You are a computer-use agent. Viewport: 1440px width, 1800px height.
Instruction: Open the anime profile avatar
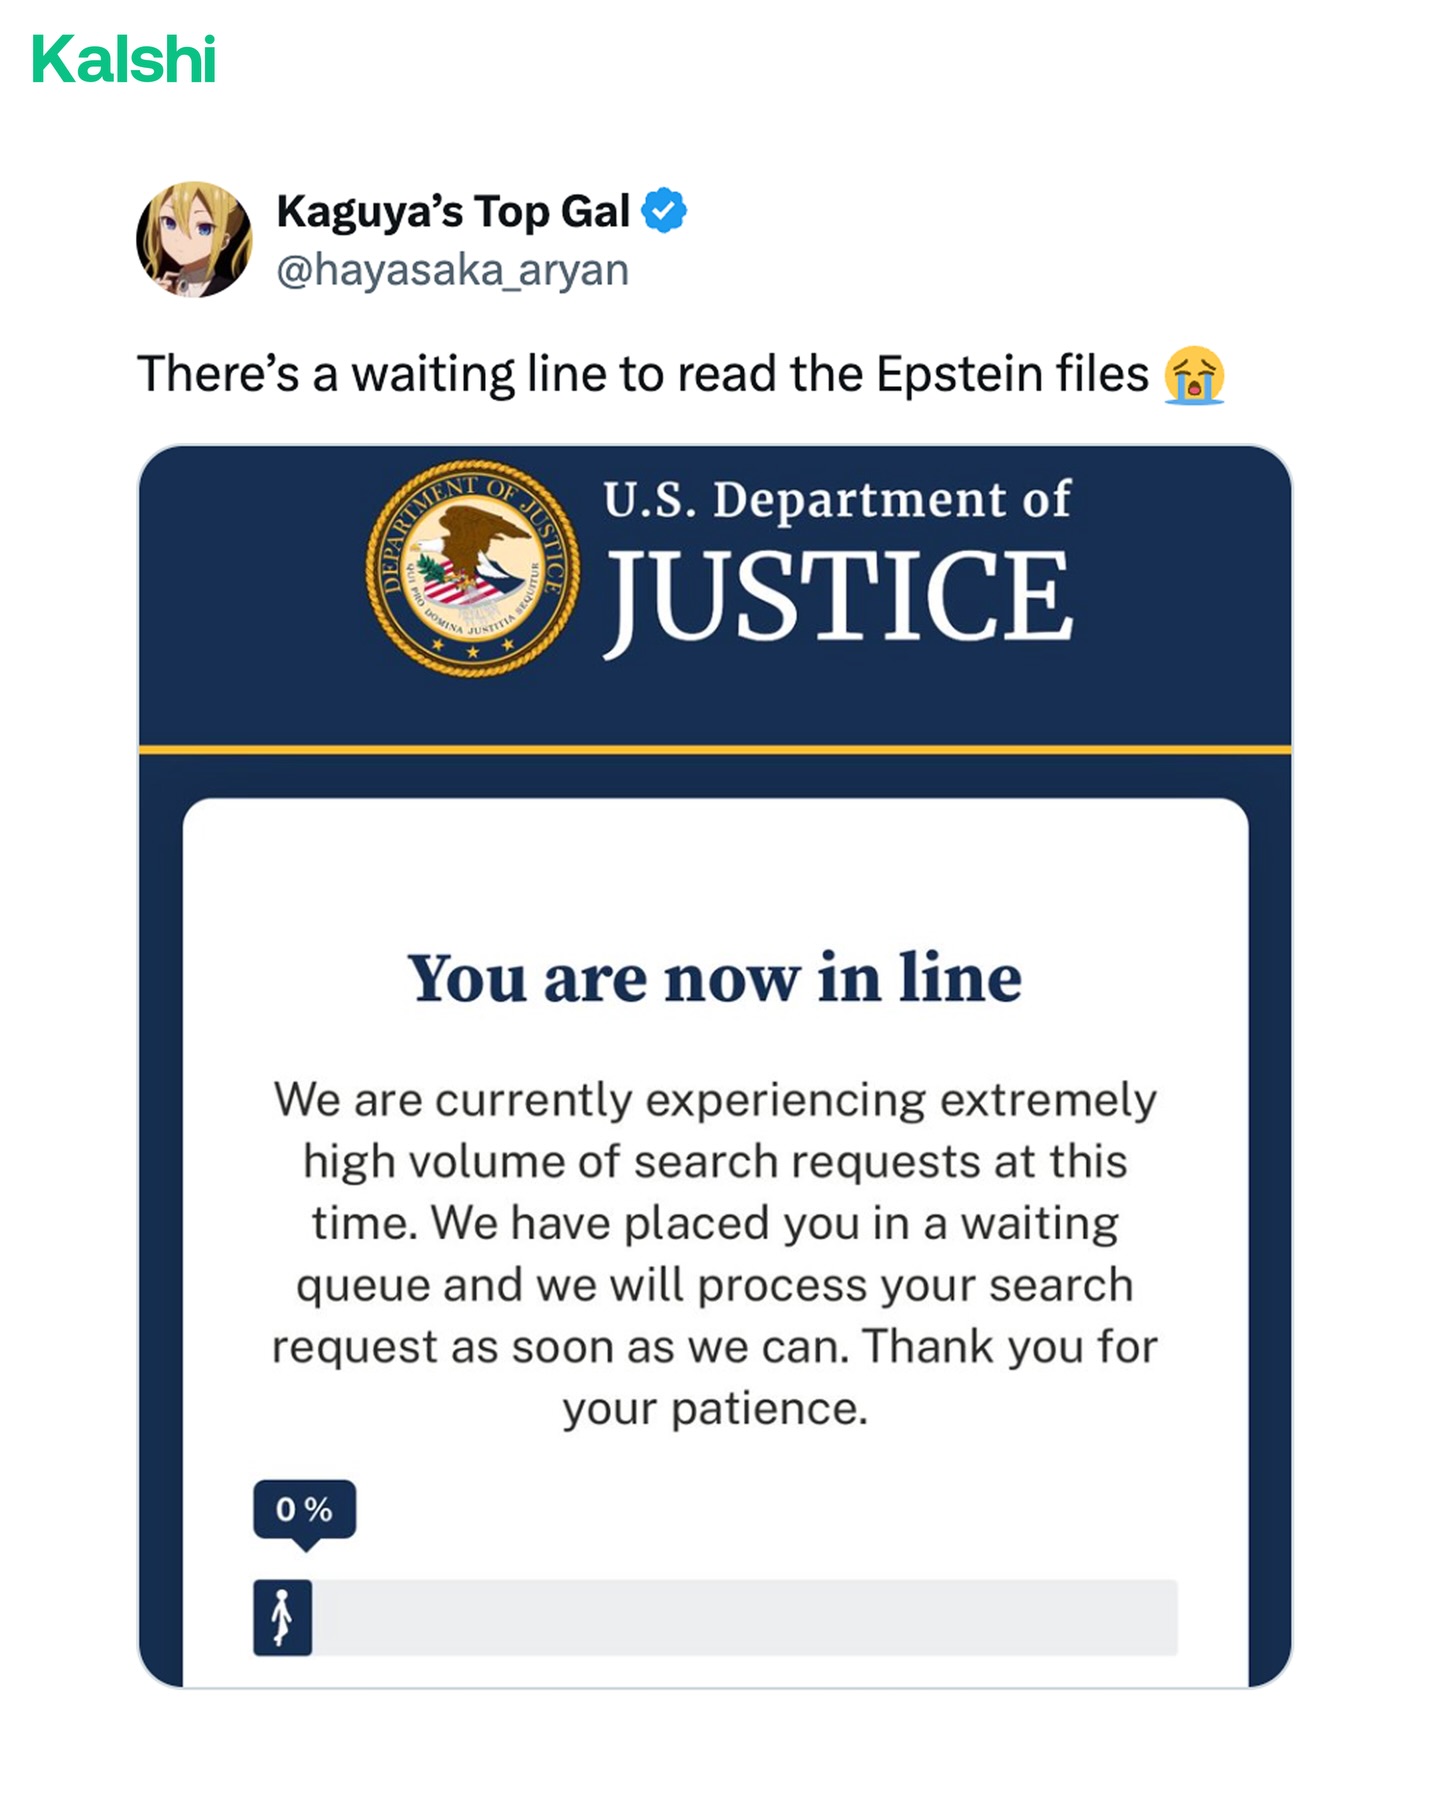click(194, 240)
